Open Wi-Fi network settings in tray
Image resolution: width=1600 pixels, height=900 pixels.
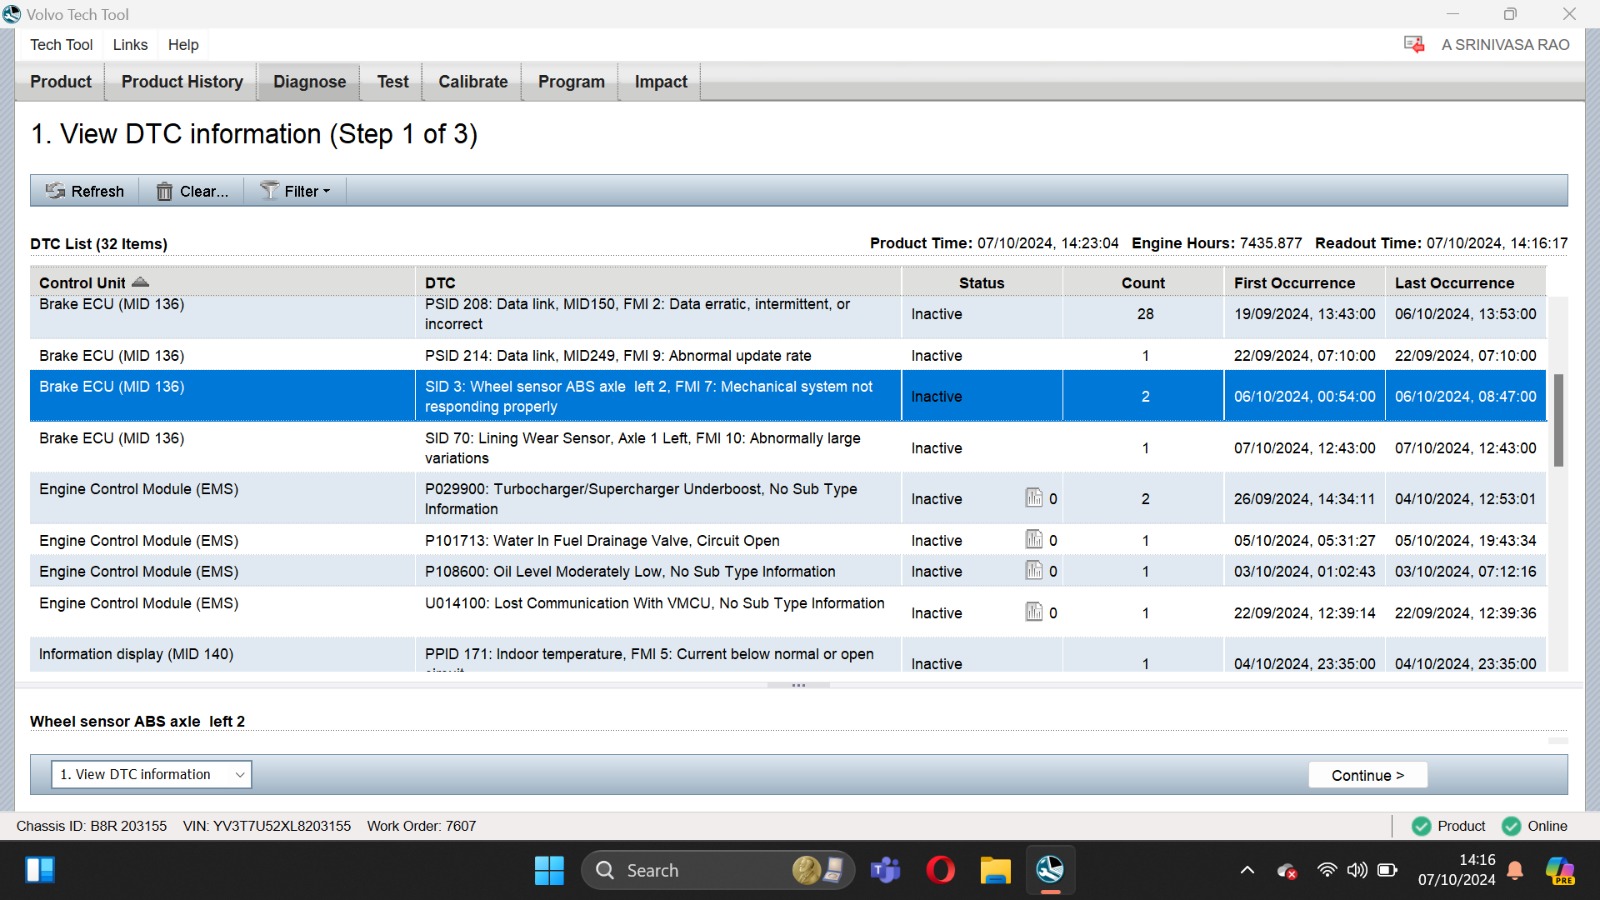[x=1327, y=870]
